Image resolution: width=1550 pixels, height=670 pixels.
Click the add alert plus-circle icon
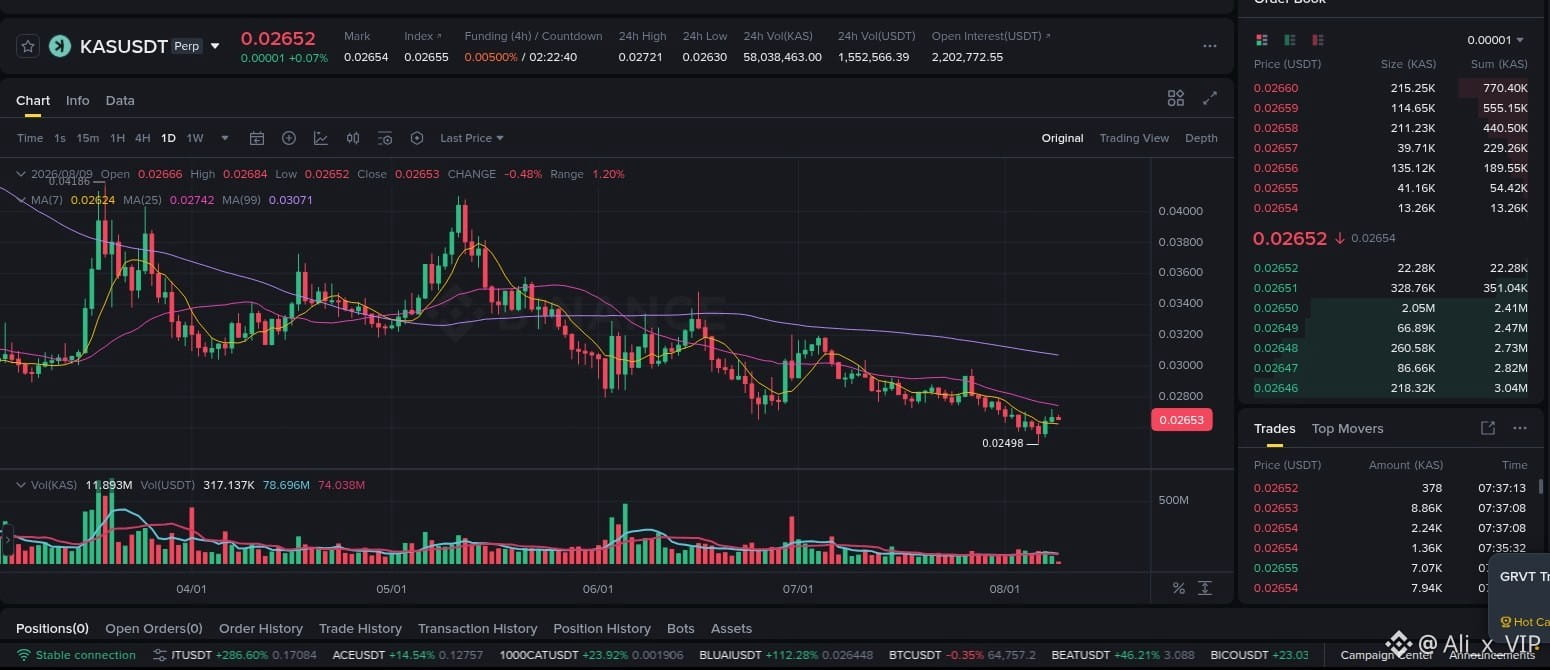(289, 138)
